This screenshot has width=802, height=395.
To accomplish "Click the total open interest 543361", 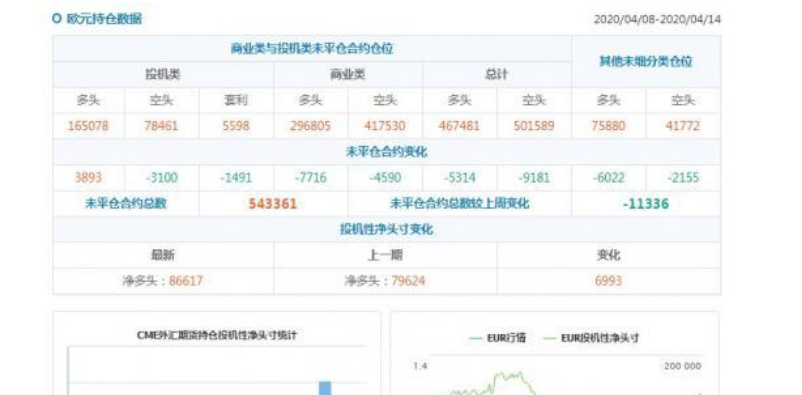I will pos(273,204).
